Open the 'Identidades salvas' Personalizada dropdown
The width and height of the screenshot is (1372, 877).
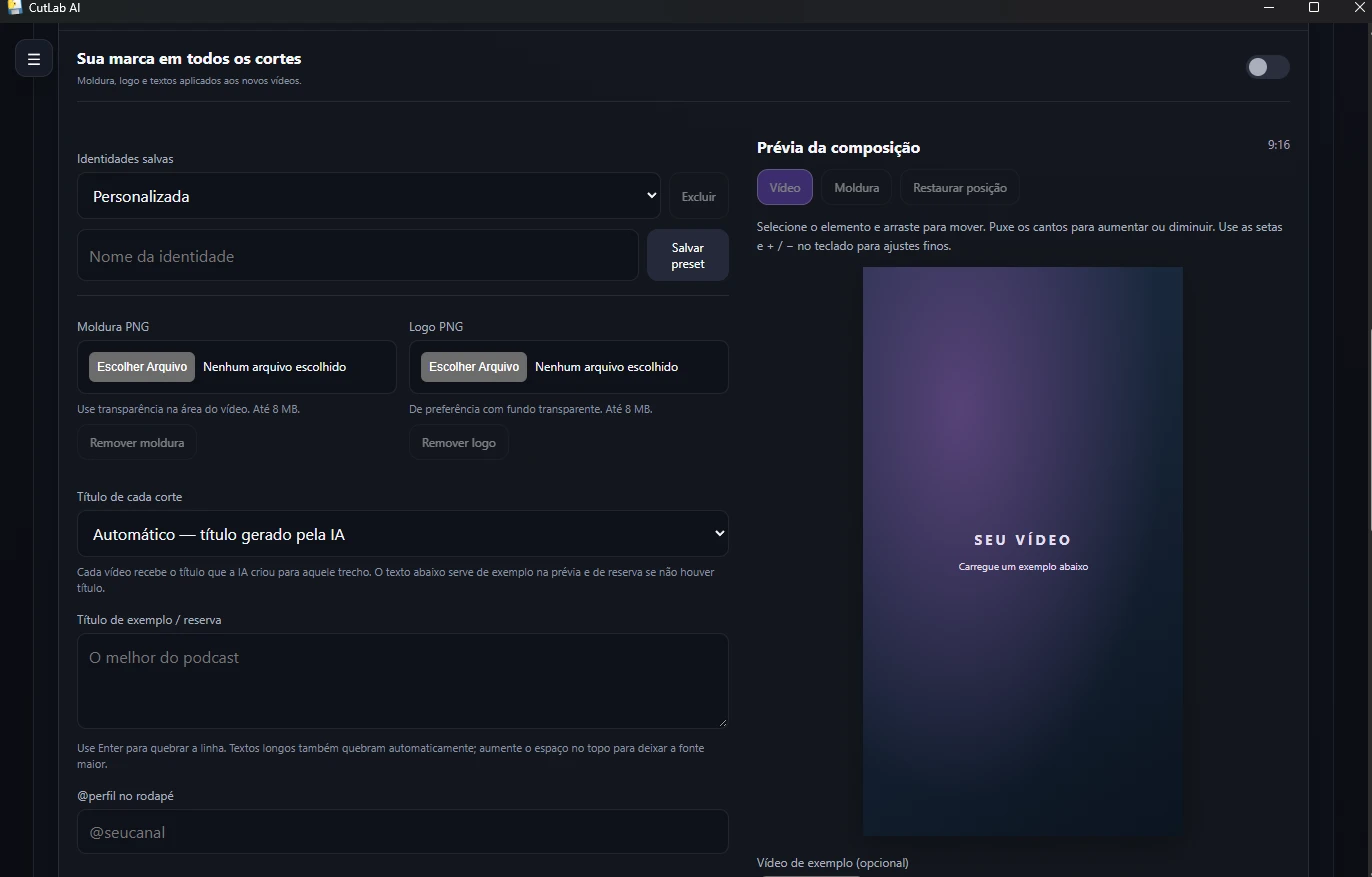(369, 196)
